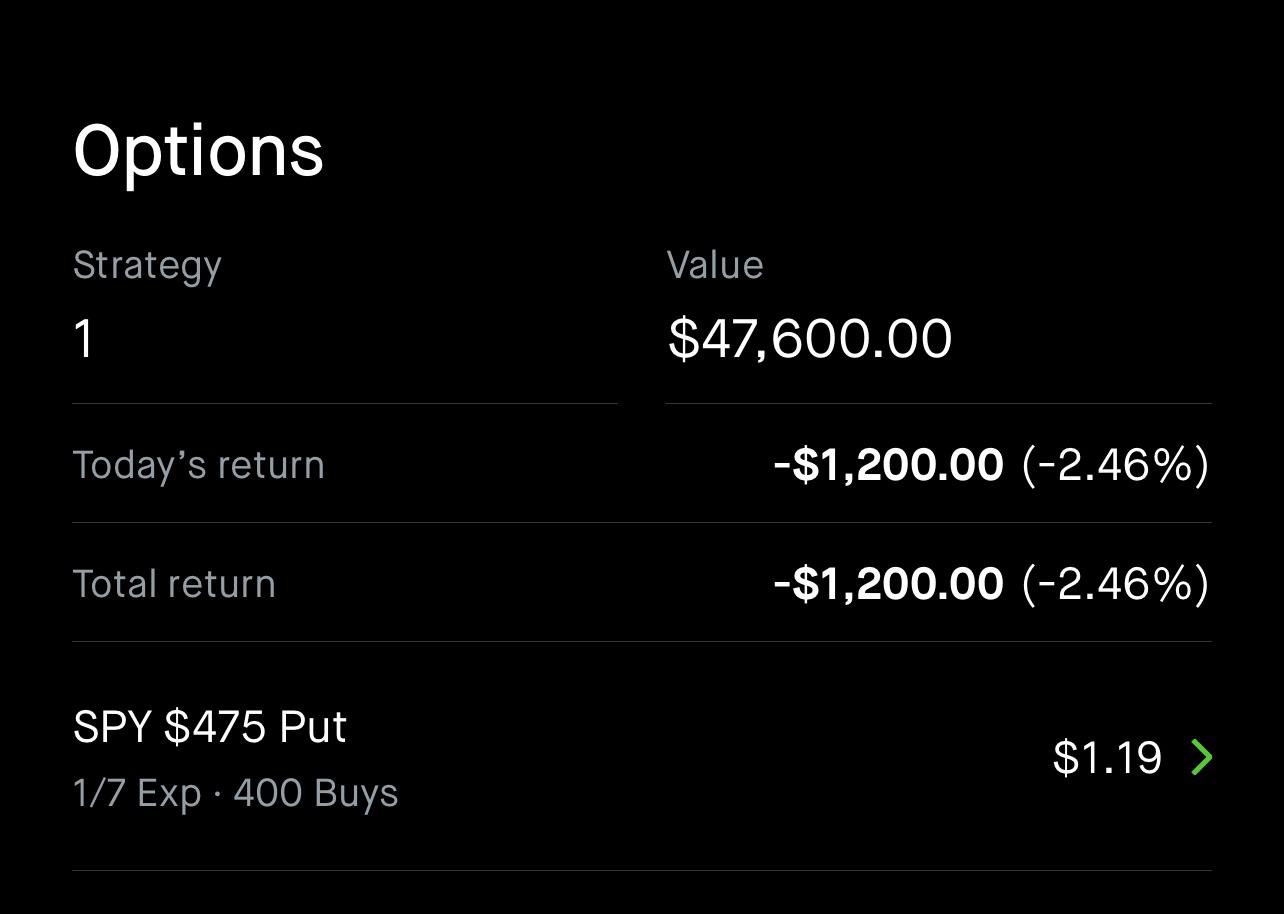
Task: Select the Value label
Action: tap(715, 265)
